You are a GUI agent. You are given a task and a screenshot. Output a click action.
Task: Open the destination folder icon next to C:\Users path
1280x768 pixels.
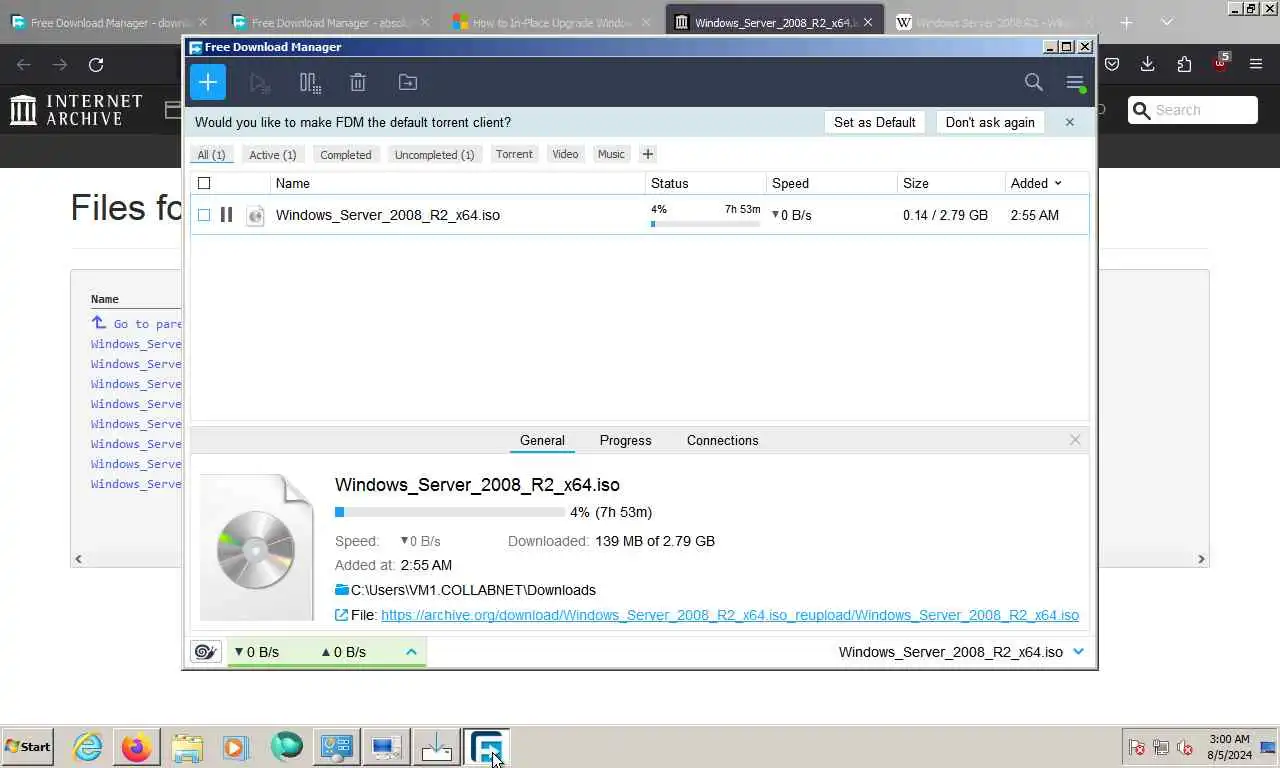[342, 590]
